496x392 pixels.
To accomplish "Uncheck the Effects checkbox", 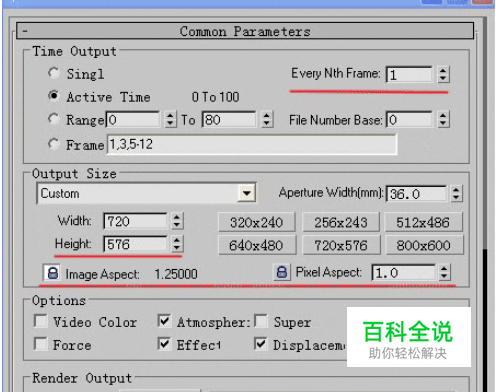I will [x=165, y=344].
